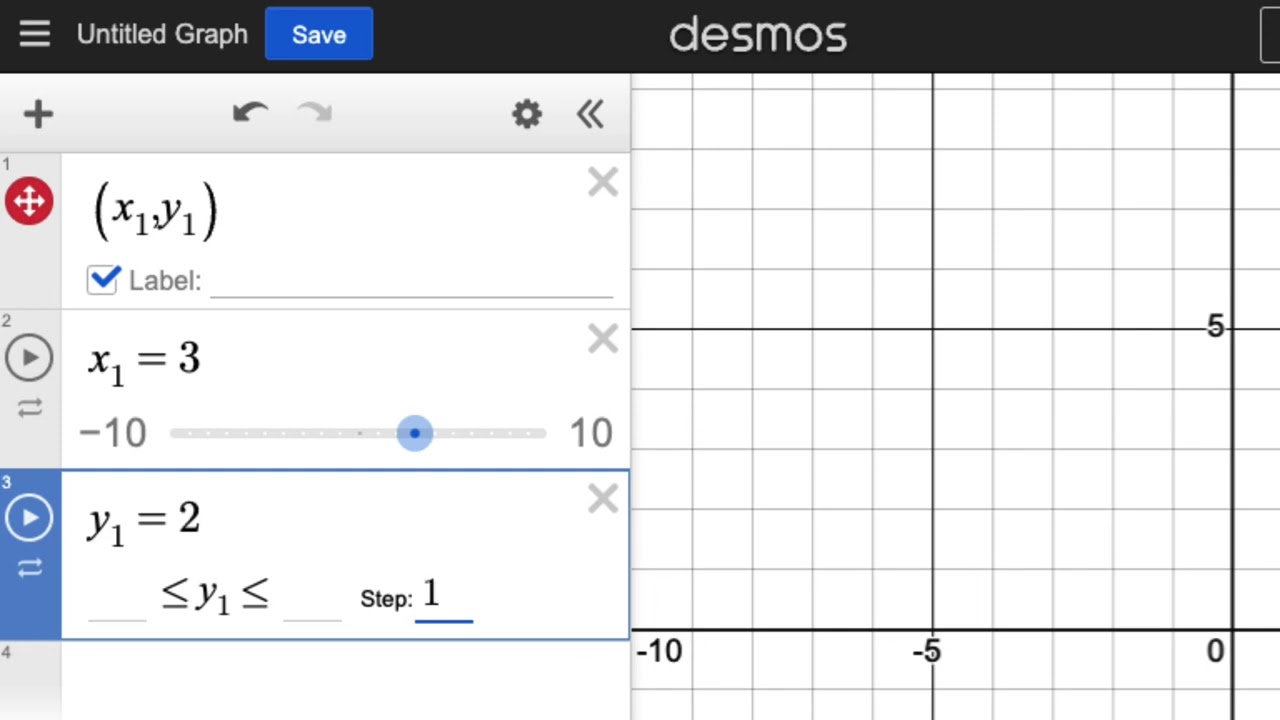
Task: Click the y1 Step input field
Action: [x=444, y=597]
